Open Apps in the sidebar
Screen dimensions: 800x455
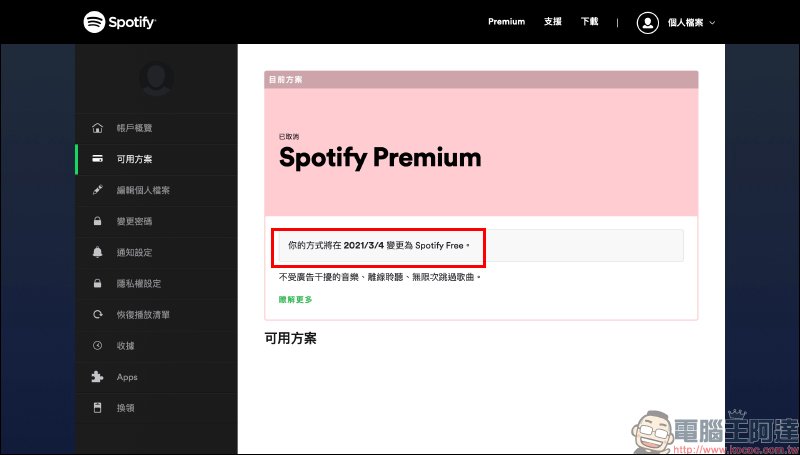(127, 377)
